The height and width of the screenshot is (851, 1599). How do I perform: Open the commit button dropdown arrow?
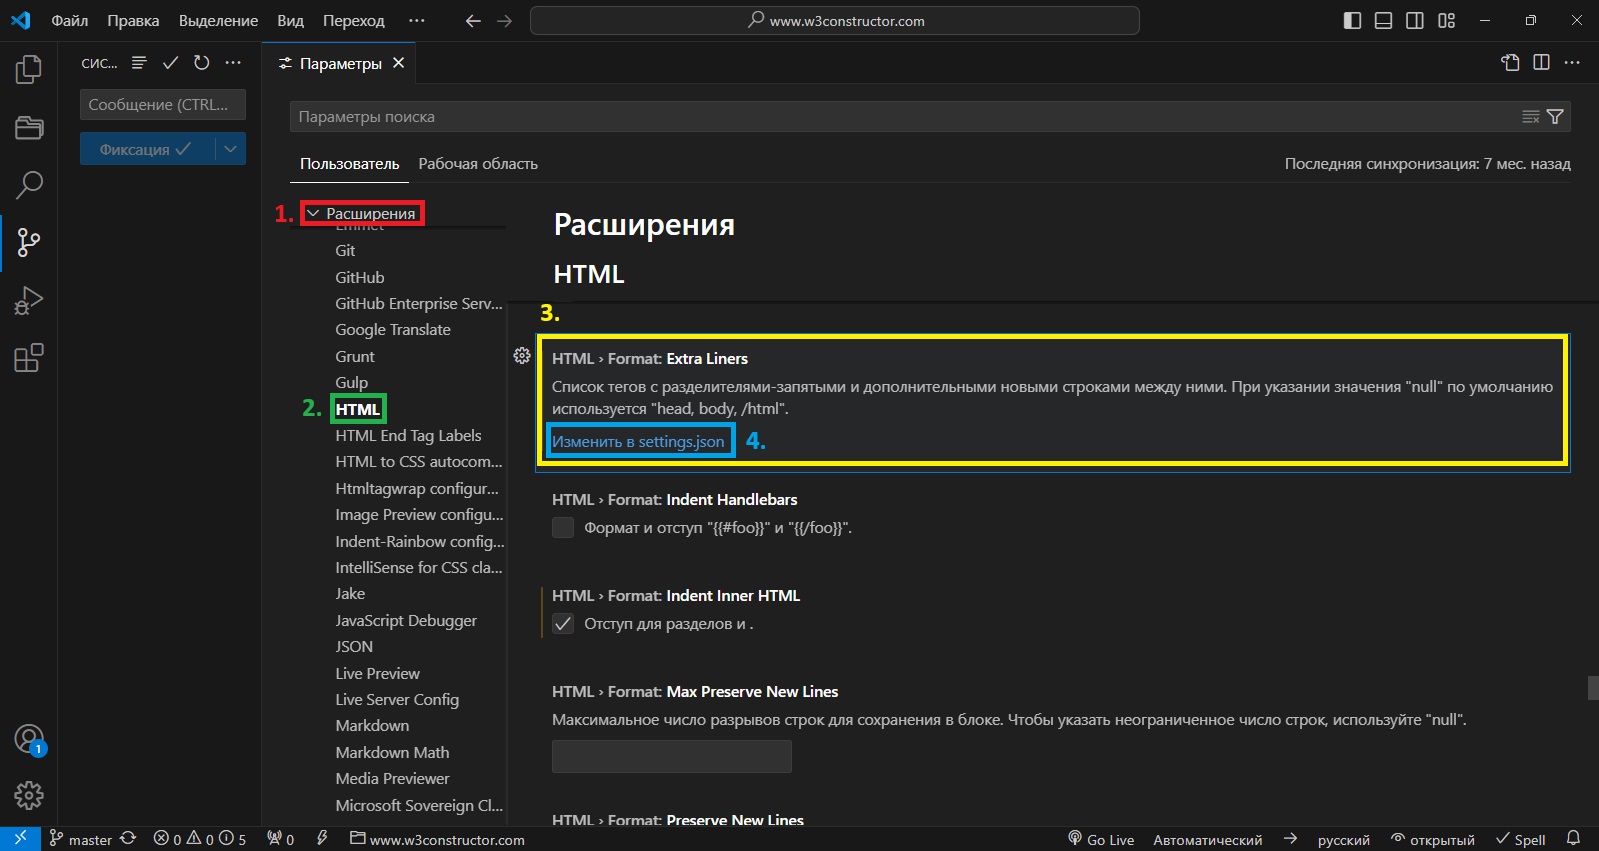click(x=231, y=149)
